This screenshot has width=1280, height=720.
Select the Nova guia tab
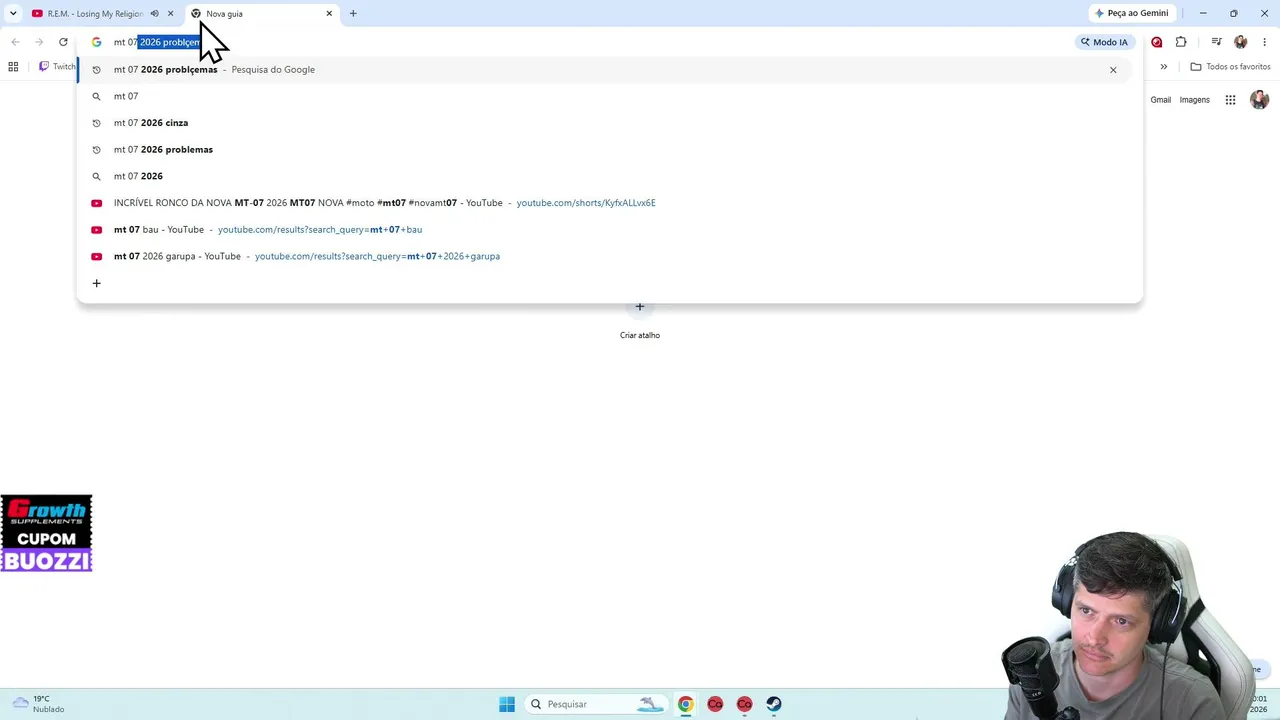pyautogui.click(x=262, y=13)
